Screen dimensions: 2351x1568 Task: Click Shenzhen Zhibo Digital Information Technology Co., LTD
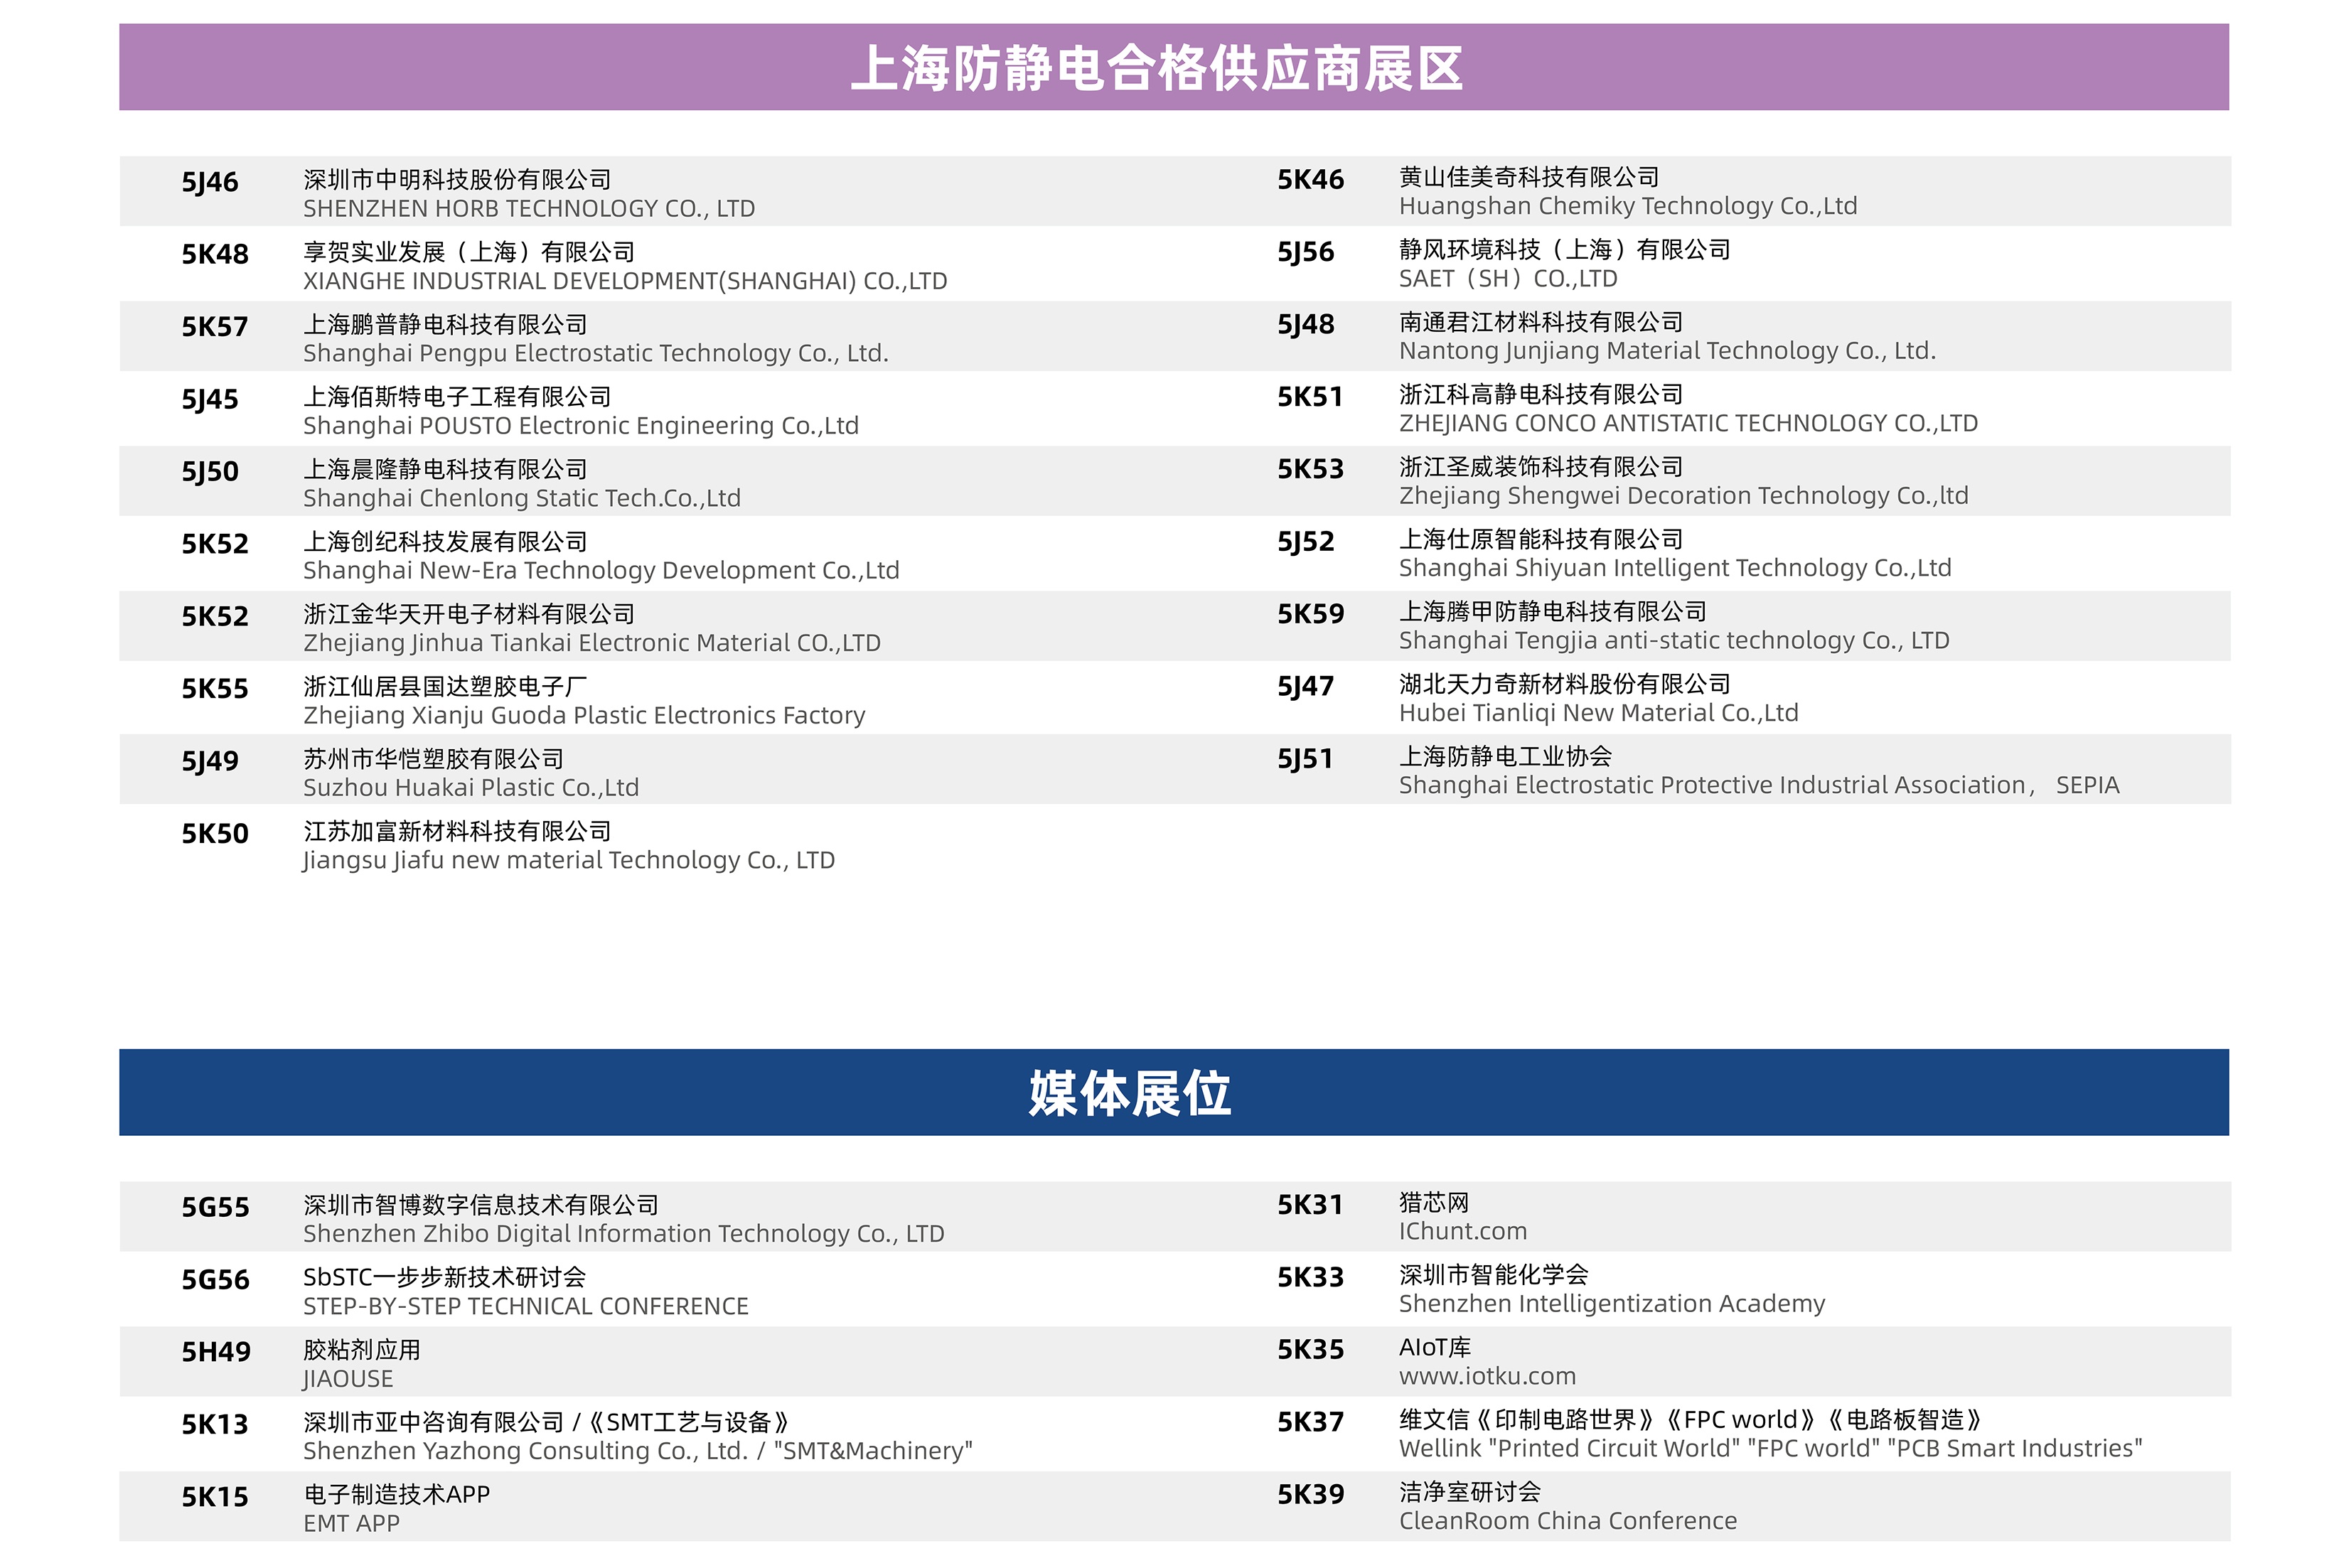624,1234
